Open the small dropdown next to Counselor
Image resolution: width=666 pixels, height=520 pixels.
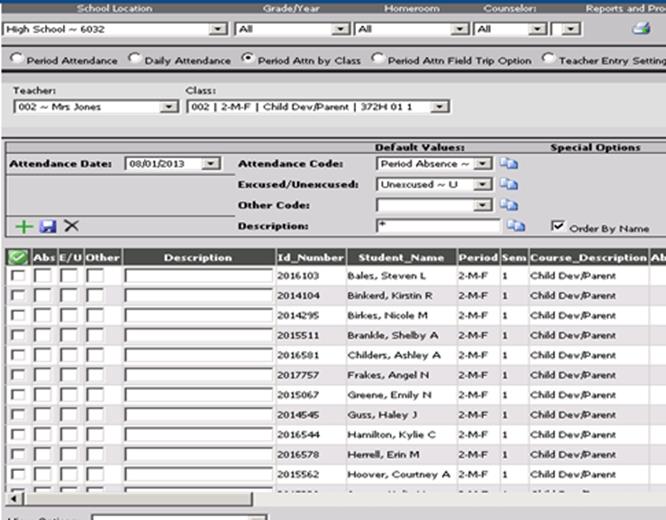click(x=571, y=29)
